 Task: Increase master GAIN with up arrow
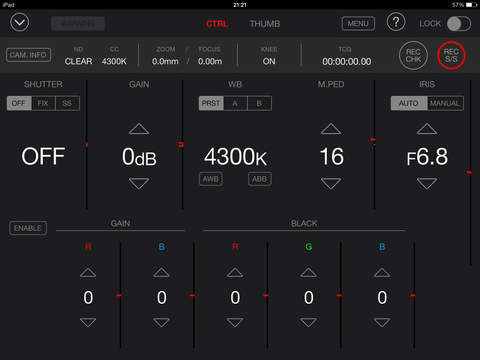139,129
